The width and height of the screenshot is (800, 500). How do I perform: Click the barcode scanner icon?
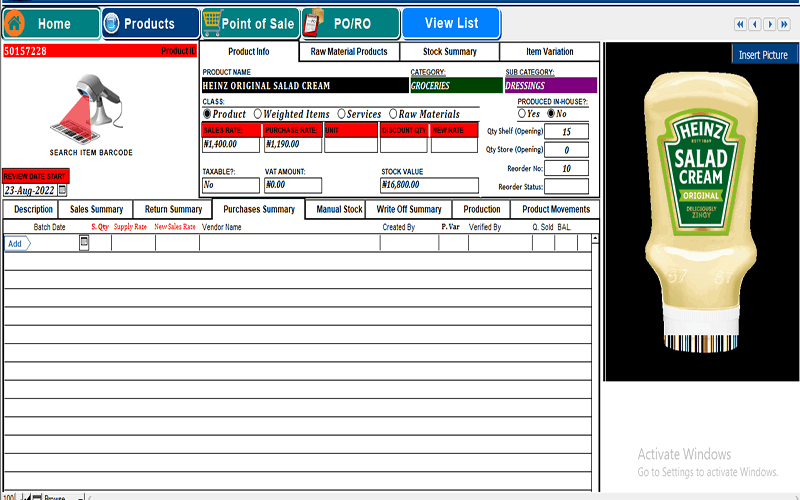(91, 103)
